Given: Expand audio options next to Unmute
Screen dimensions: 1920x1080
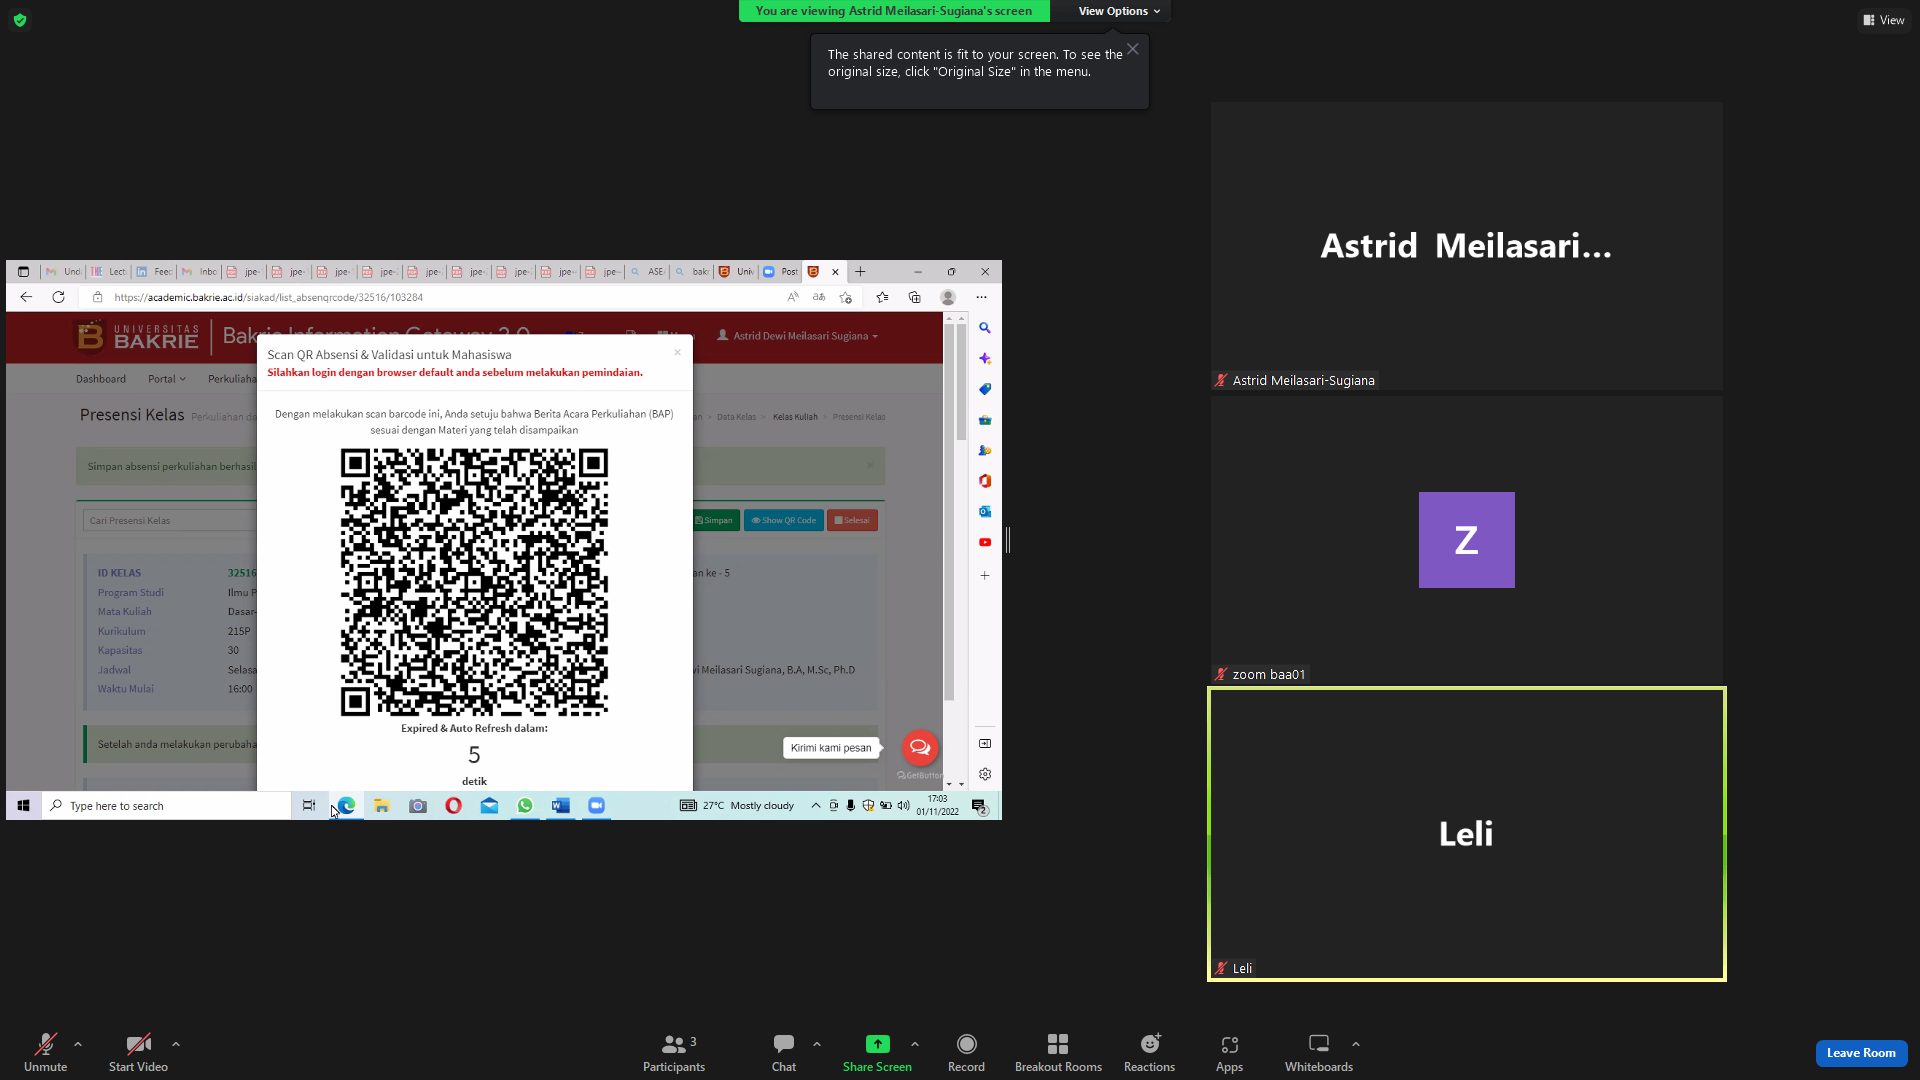Looking at the screenshot, I should [78, 1044].
